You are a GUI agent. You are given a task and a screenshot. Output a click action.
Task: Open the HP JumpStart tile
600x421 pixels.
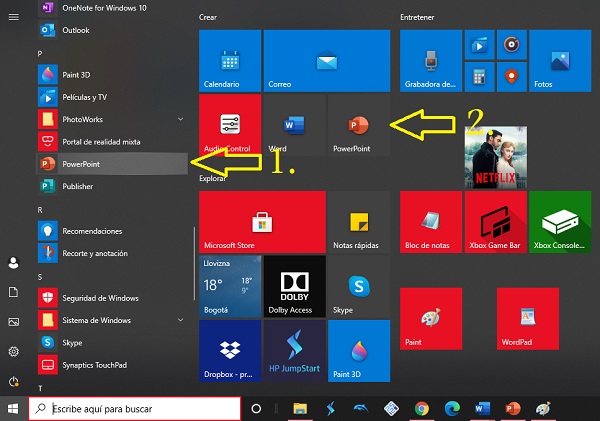[294, 351]
